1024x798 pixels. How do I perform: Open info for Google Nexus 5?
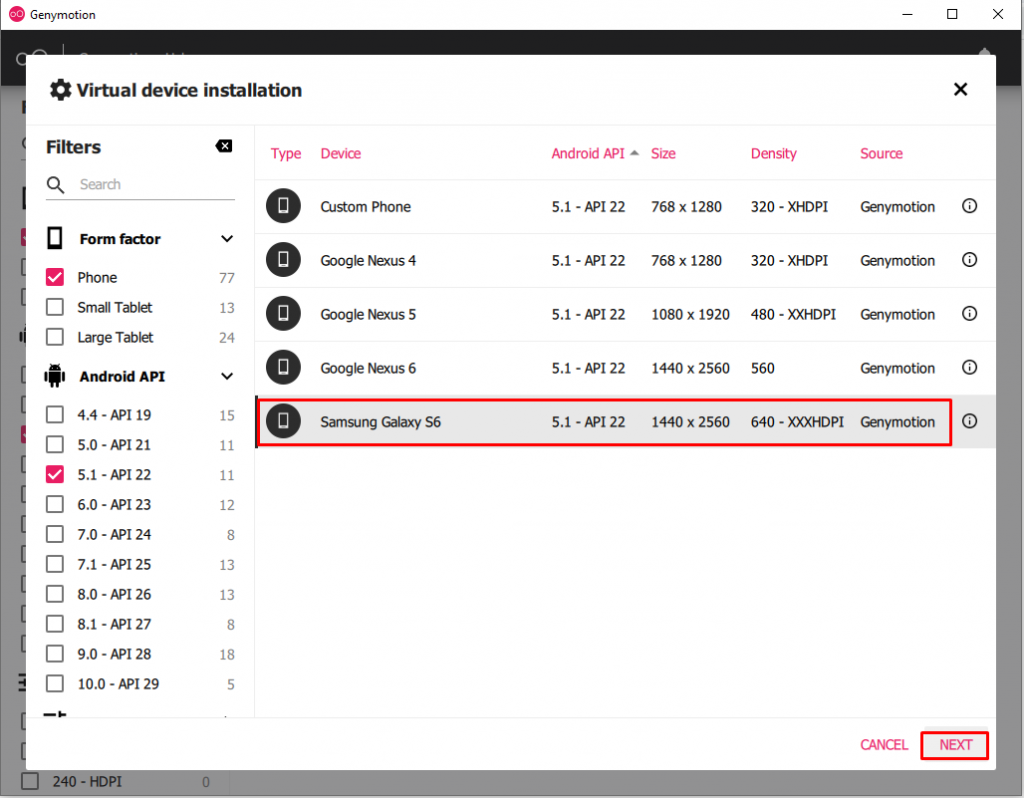[969, 313]
